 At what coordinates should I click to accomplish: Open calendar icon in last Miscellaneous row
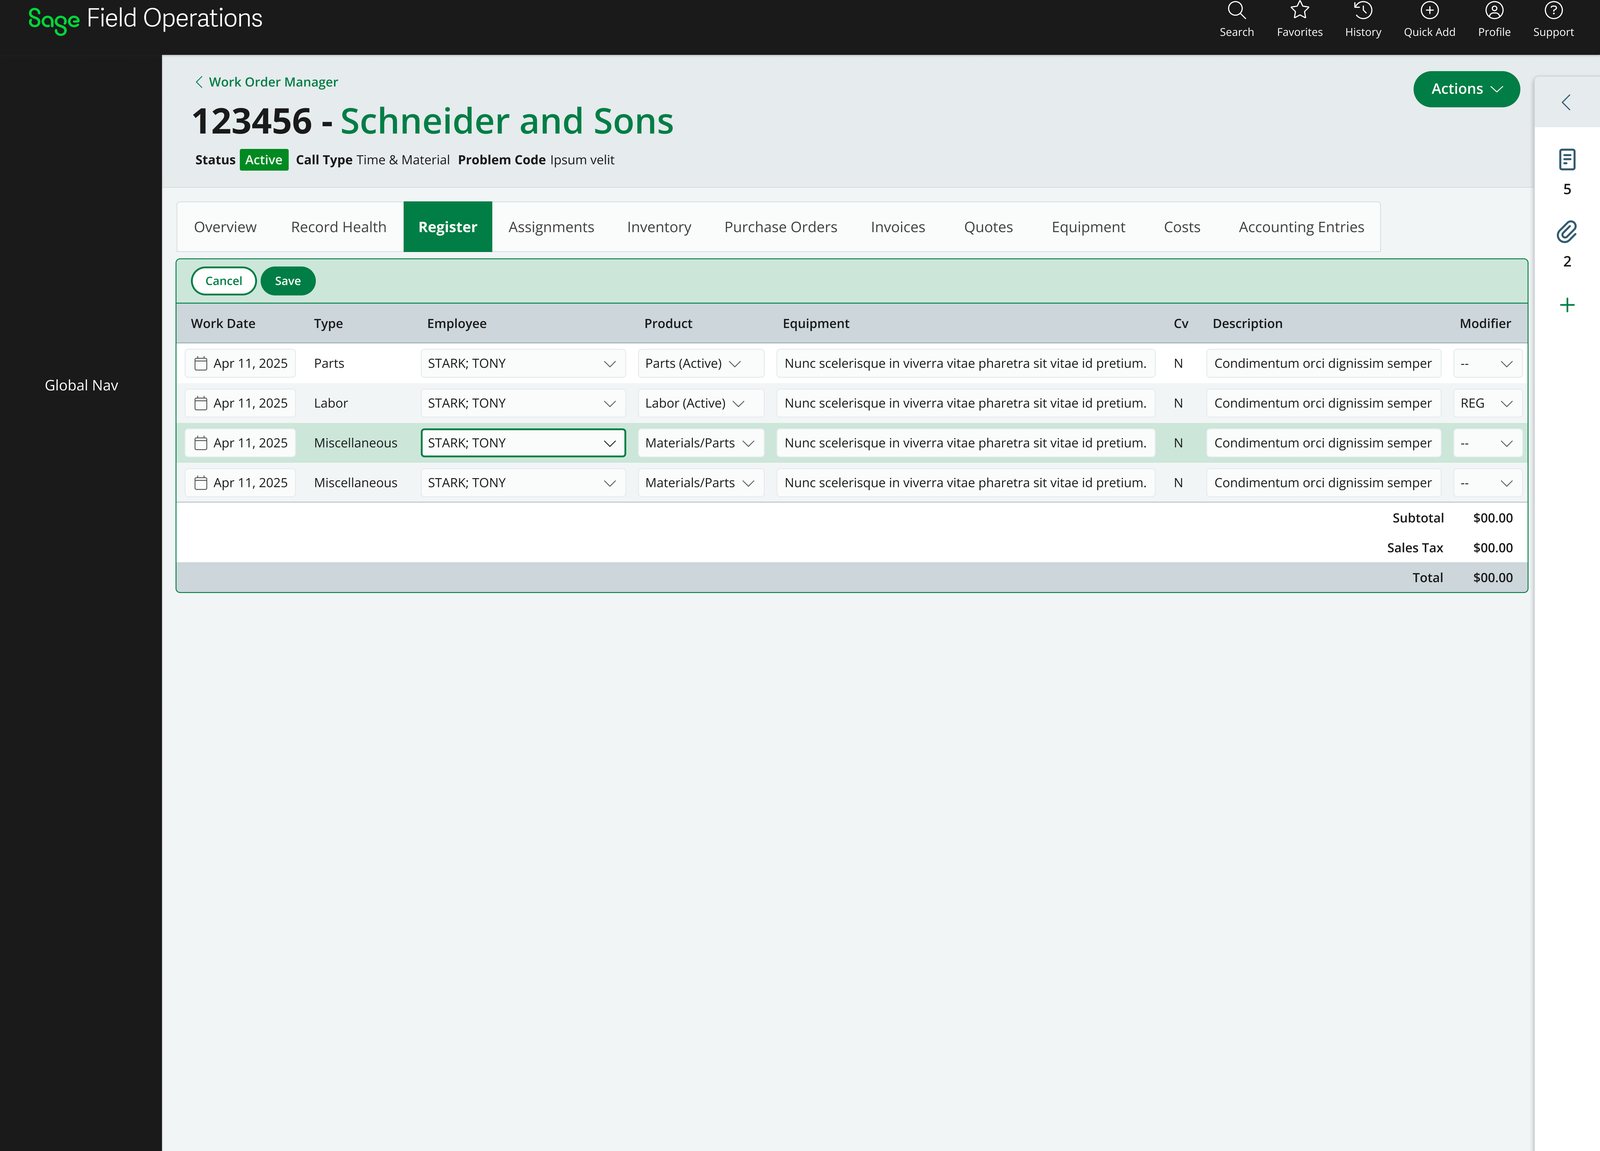(x=201, y=483)
